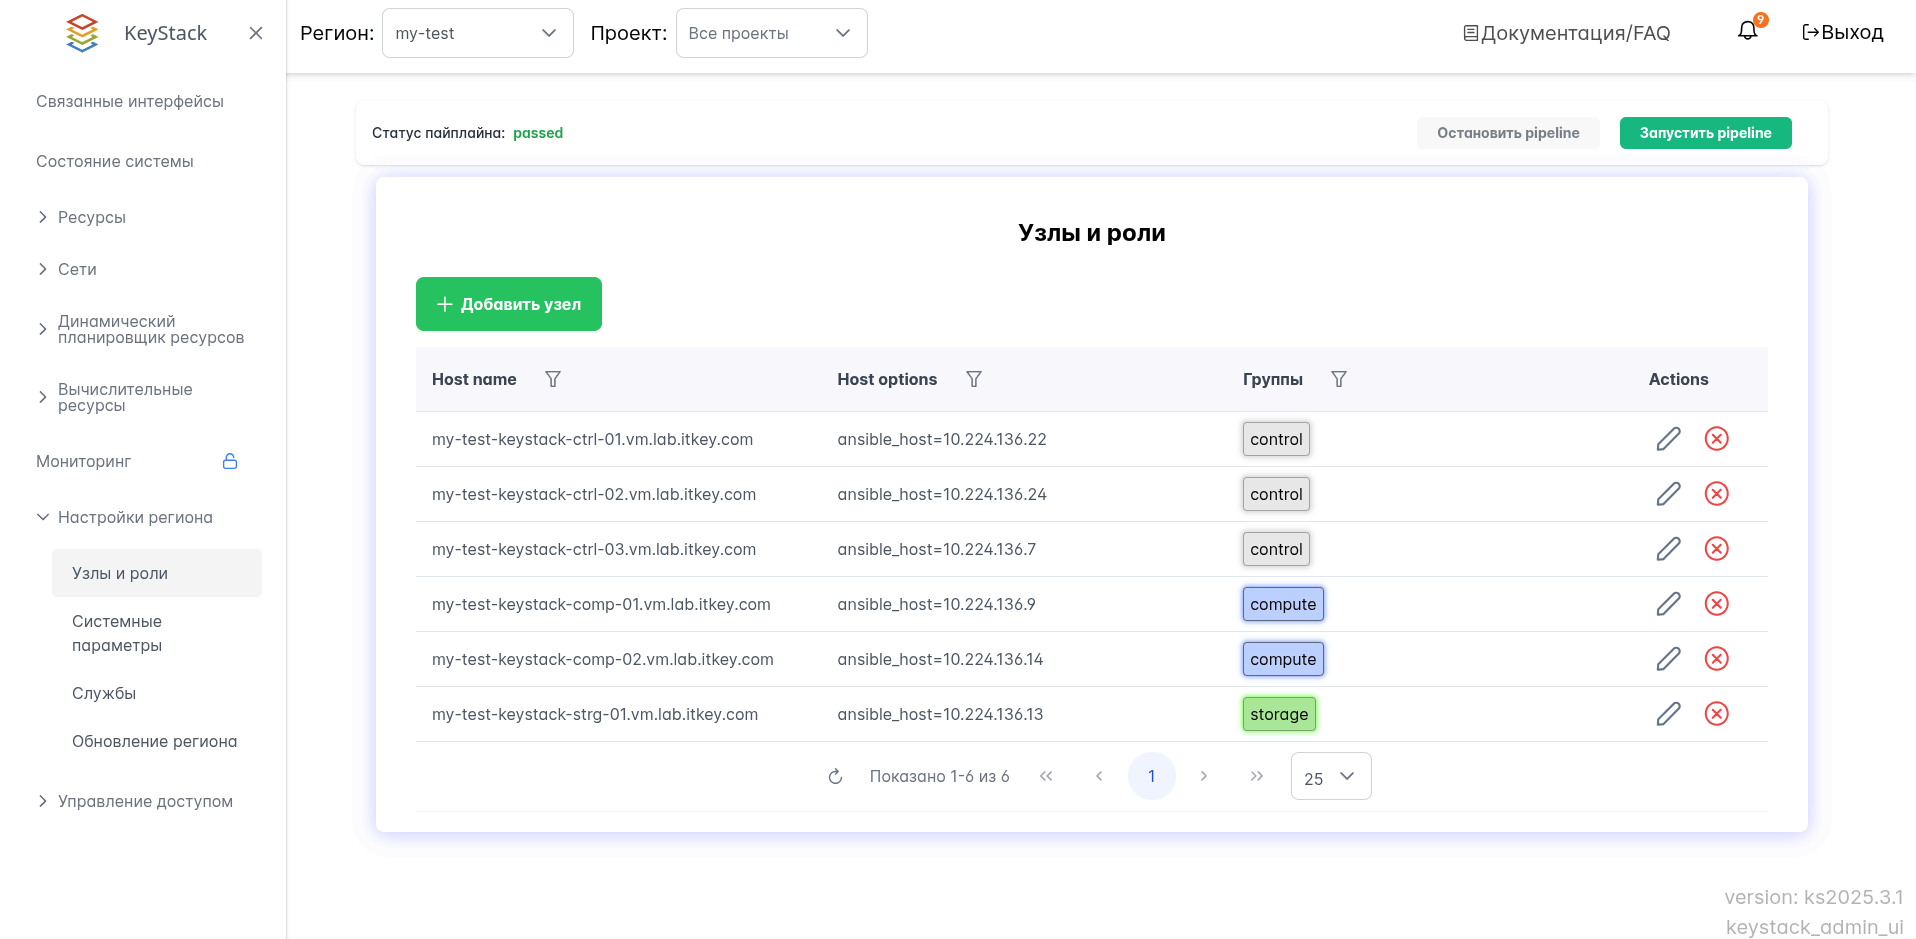Refresh the table with reload icon

pos(836,777)
